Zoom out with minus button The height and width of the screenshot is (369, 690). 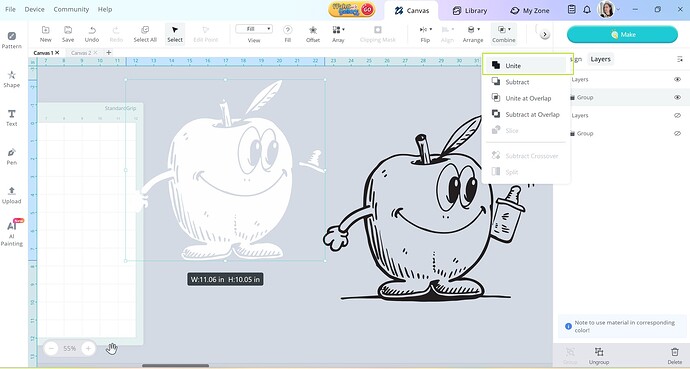click(51, 348)
